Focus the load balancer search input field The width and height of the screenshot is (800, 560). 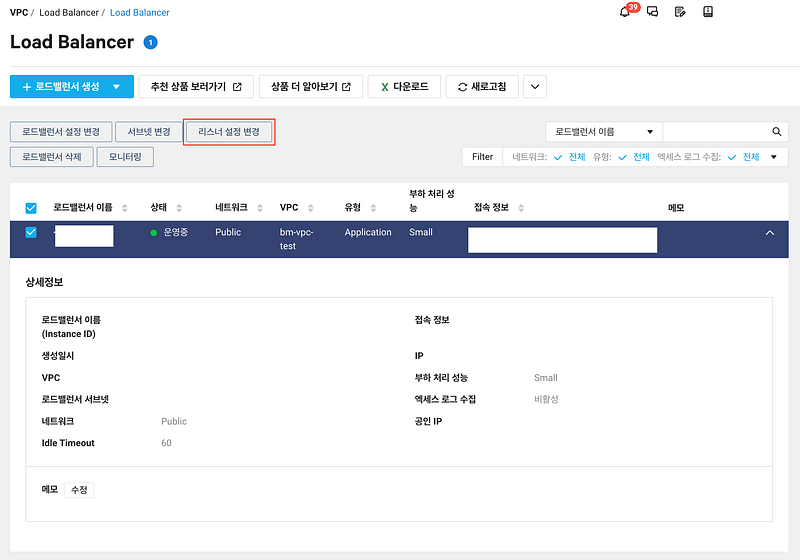pyautogui.click(x=716, y=132)
